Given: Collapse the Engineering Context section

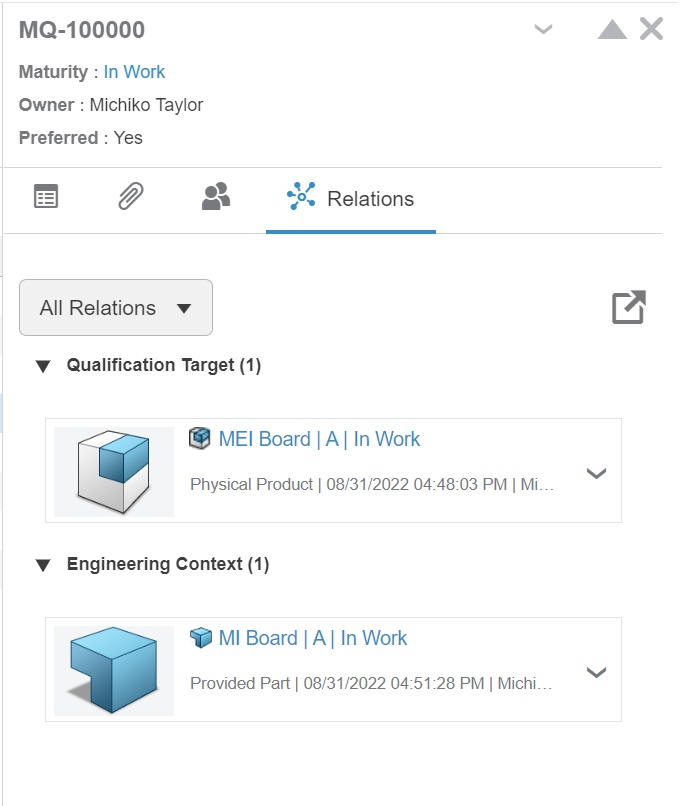Looking at the screenshot, I should point(42,565).
